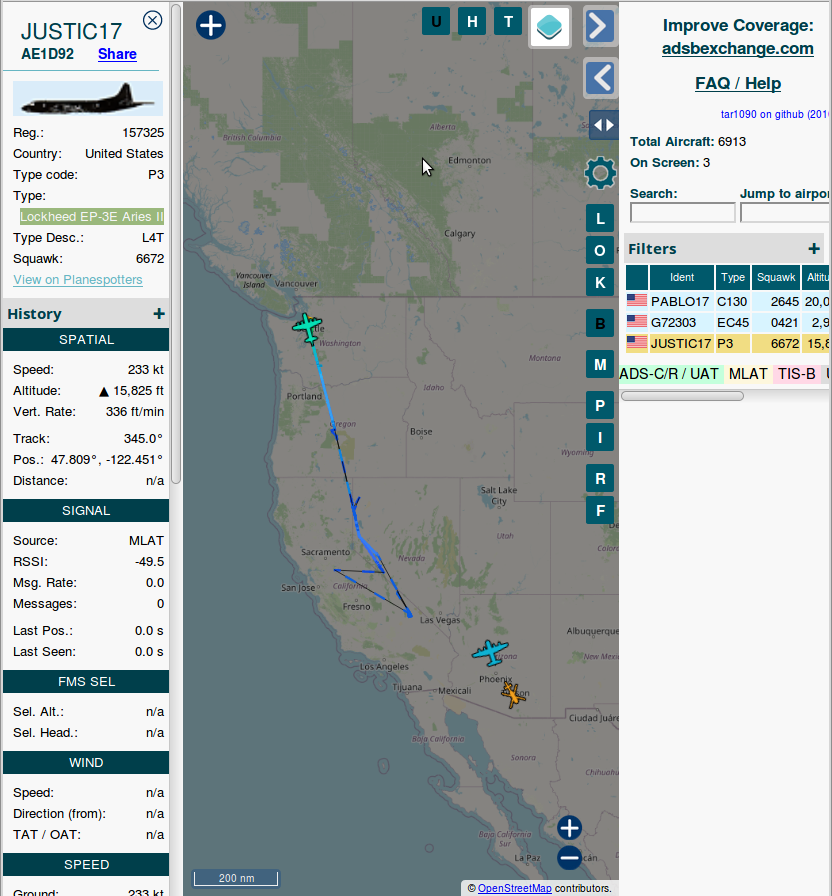Open the FAQ / Help link

click(738, 83)
